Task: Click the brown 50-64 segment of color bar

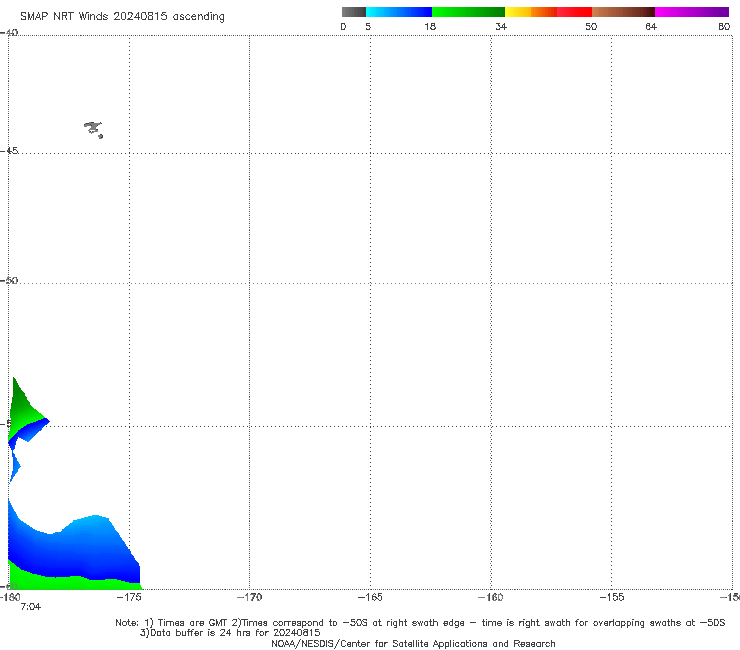Action: point(623,12)
